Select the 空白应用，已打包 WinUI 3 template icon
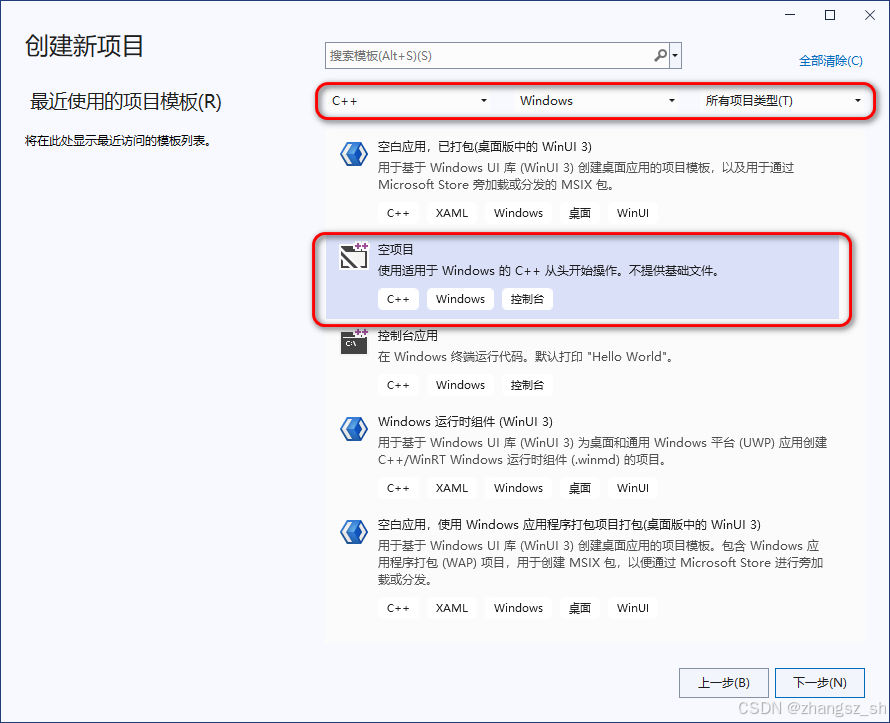 tap(354, 154)
